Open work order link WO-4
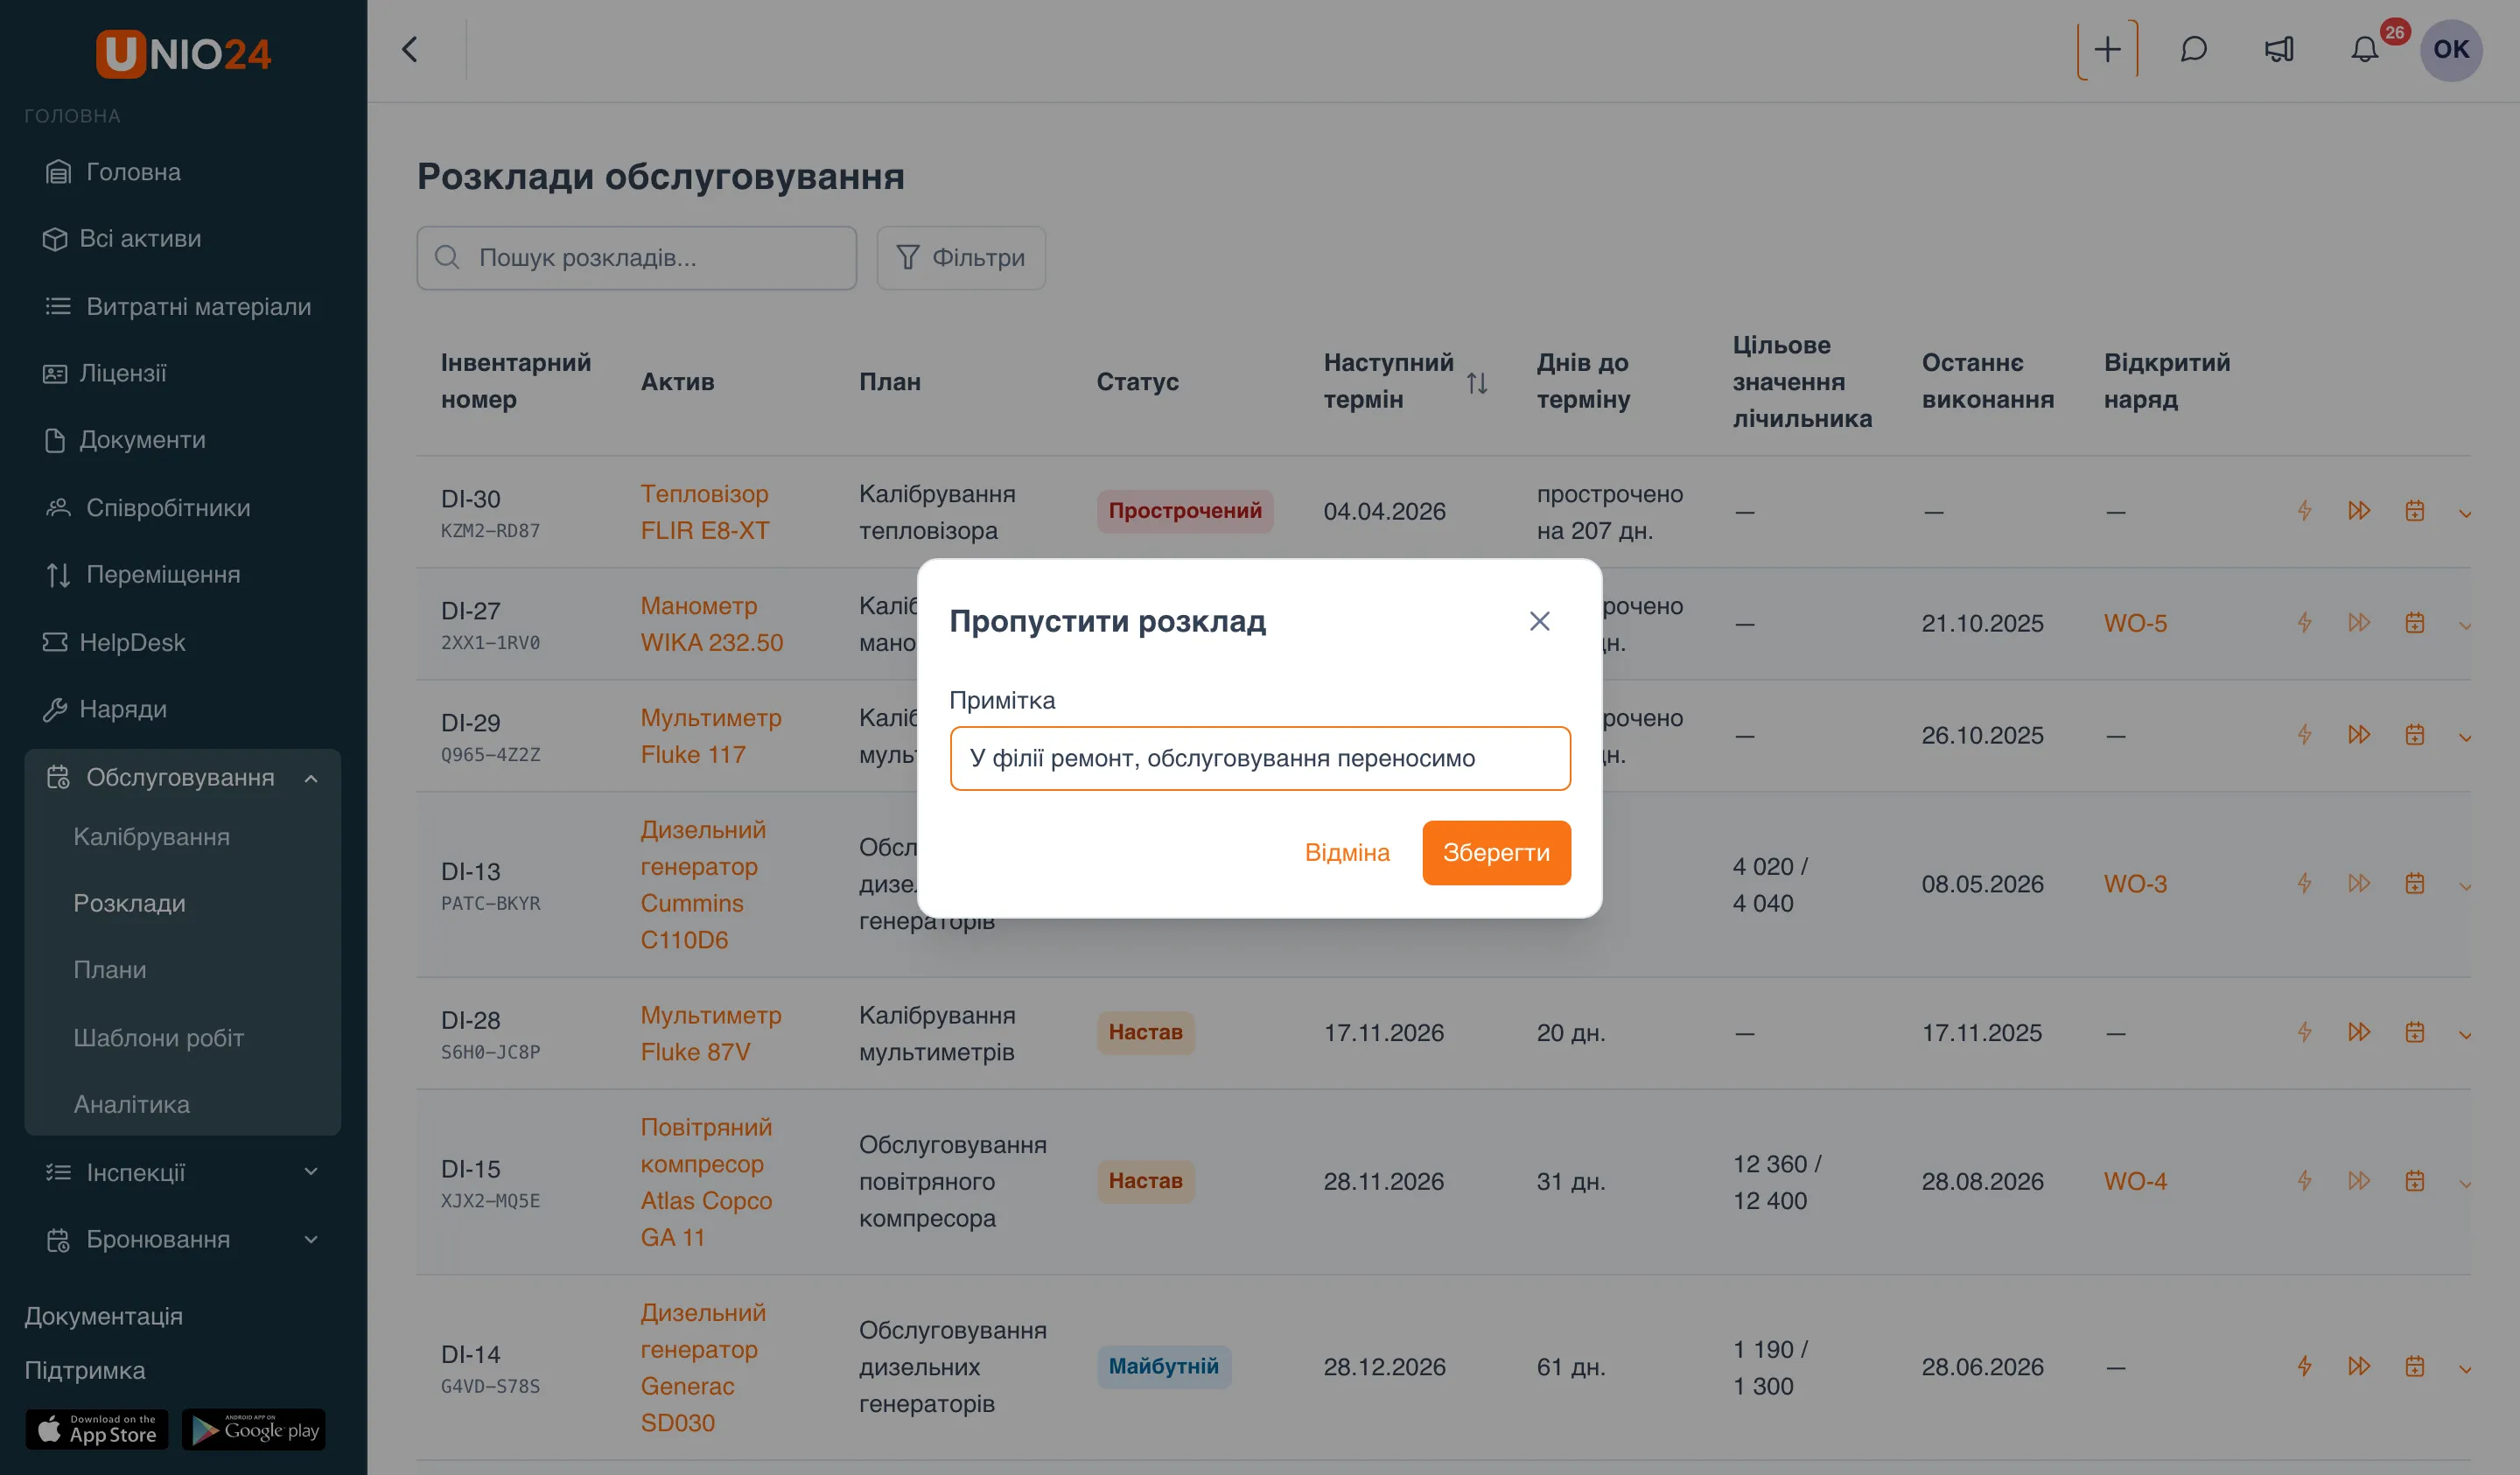The image size is (2520, 1475). pyautogui.click(x=2134, y=1181)
